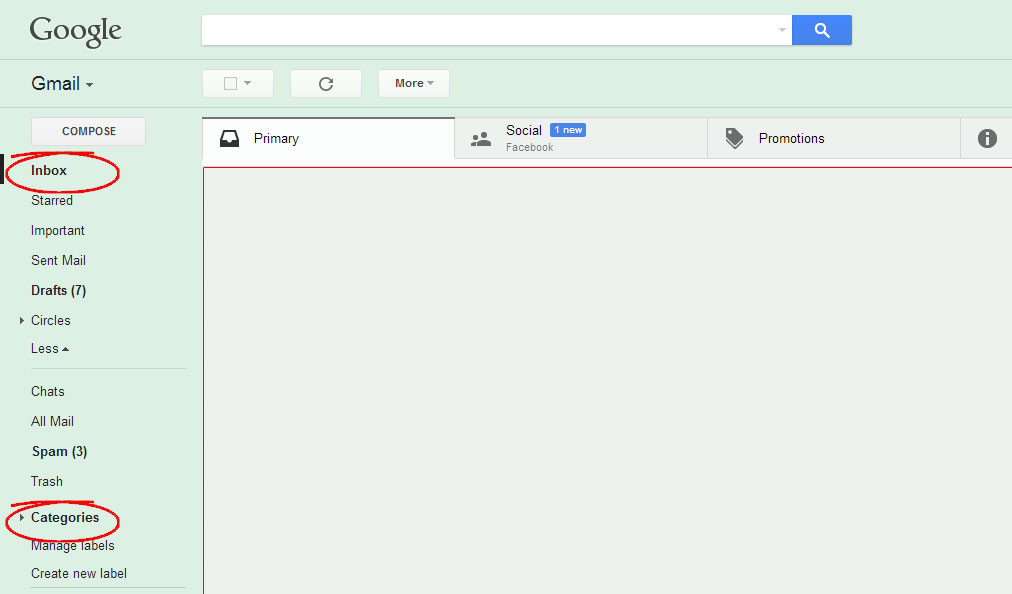
Task: Expand the Circles label list
Action: click(21, 320)
